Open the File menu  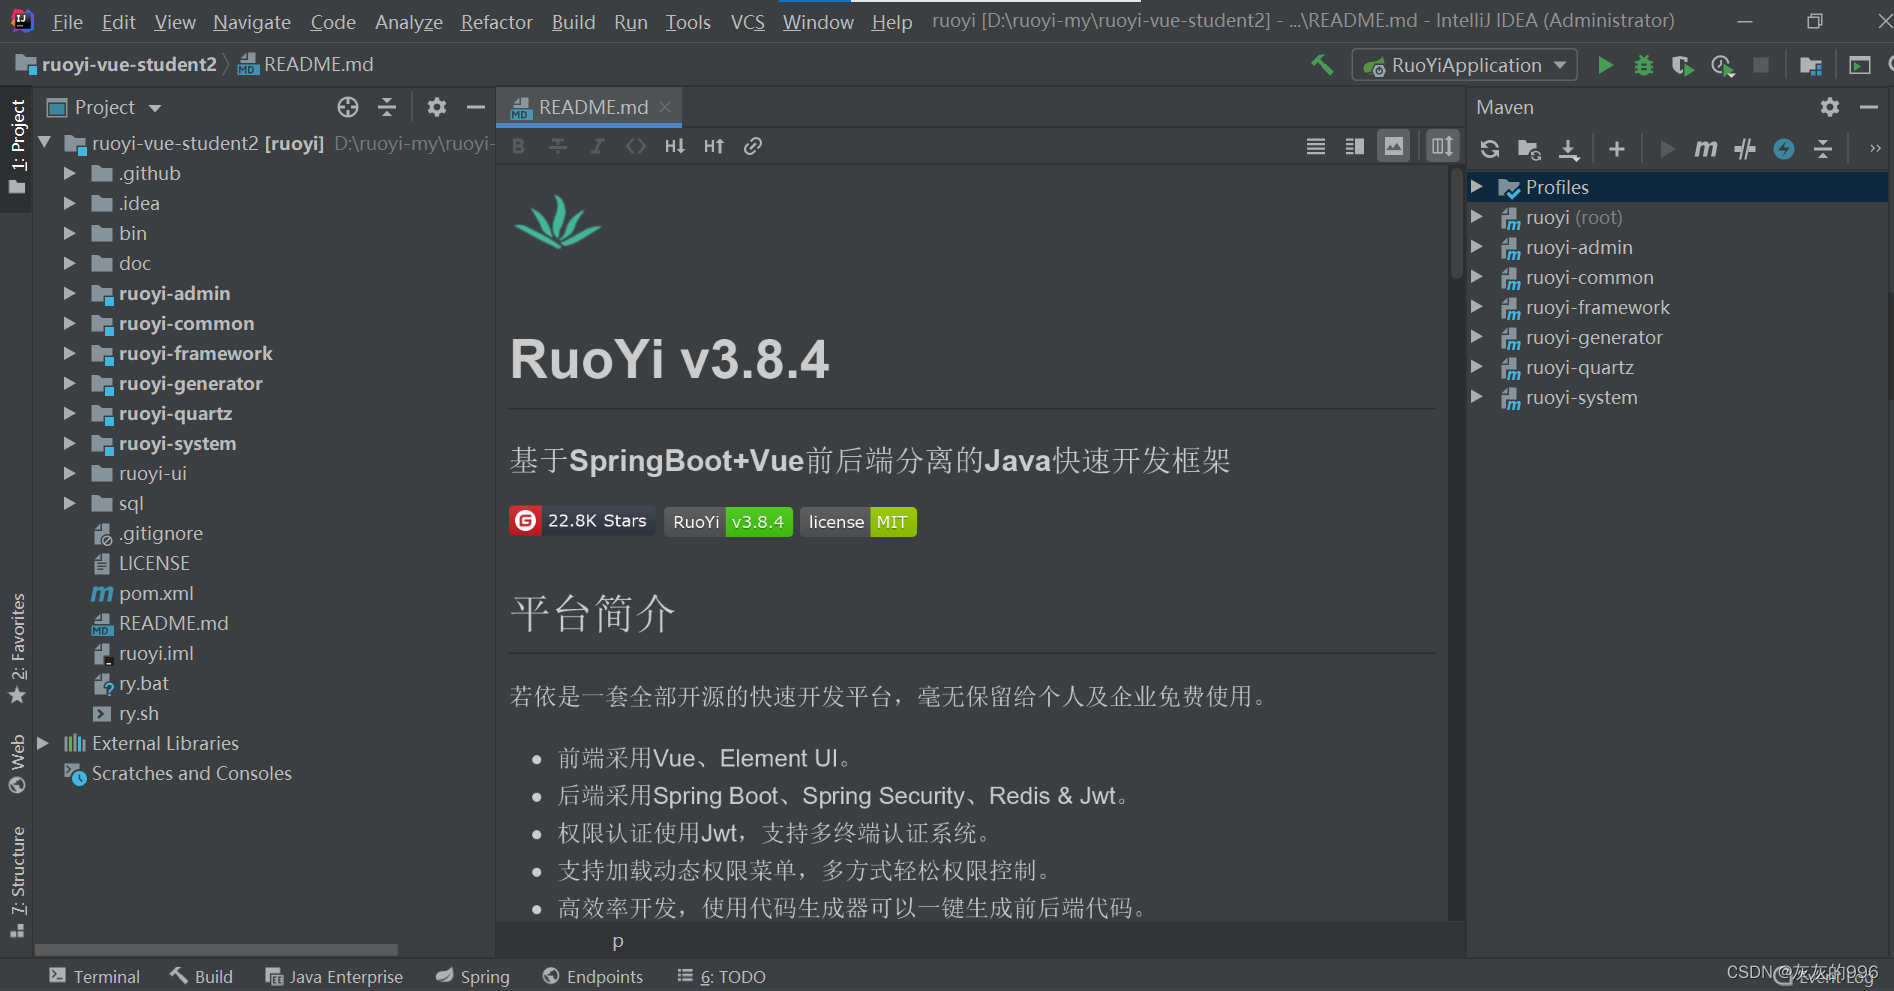click(67, 22)
